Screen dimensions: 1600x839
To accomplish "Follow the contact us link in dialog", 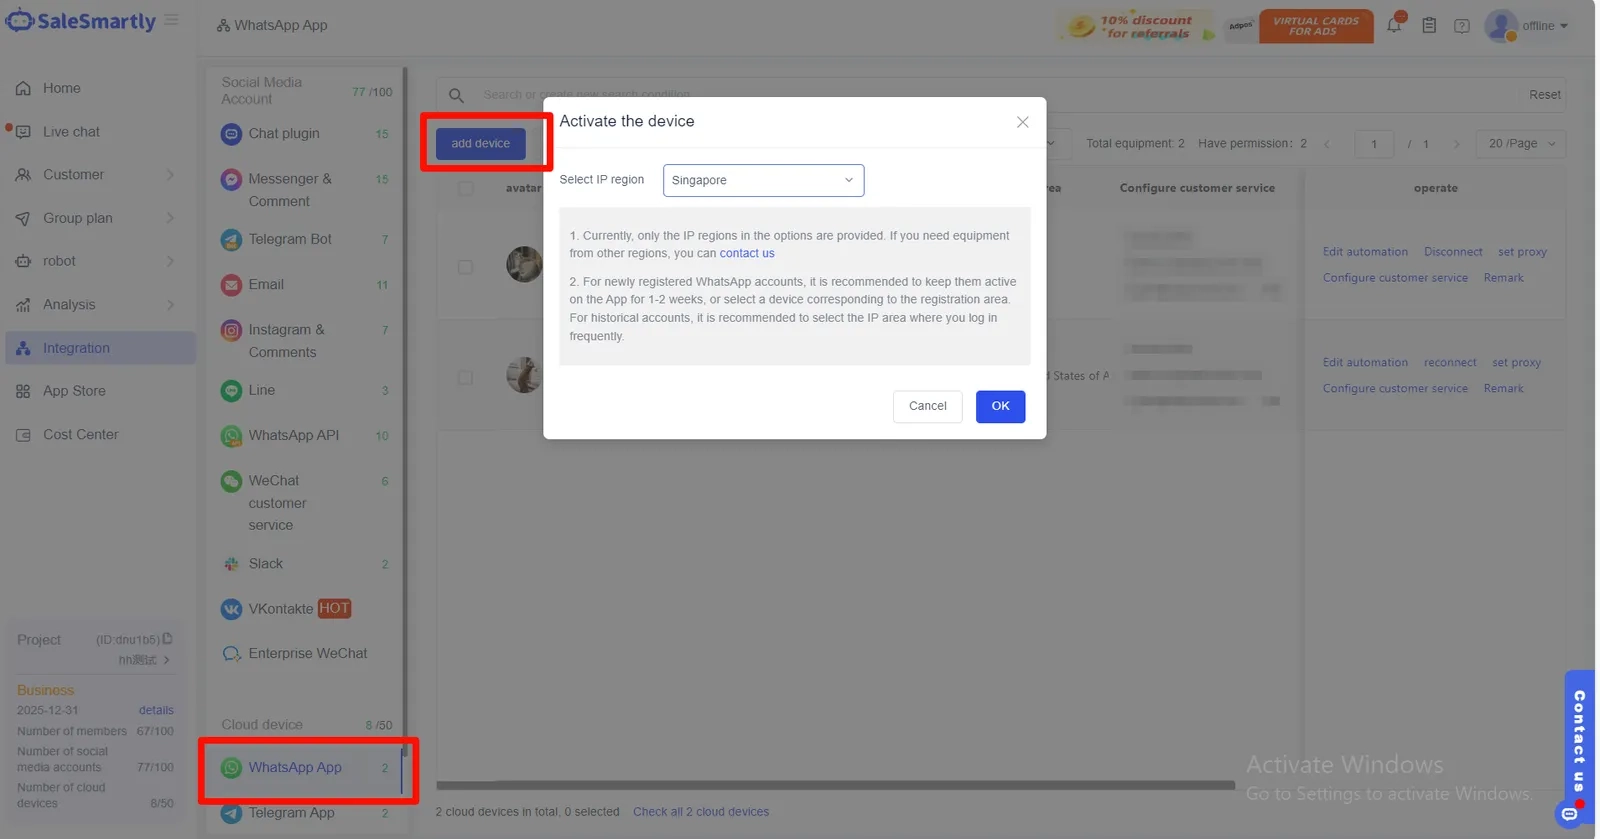I will (x=747, y=254).
